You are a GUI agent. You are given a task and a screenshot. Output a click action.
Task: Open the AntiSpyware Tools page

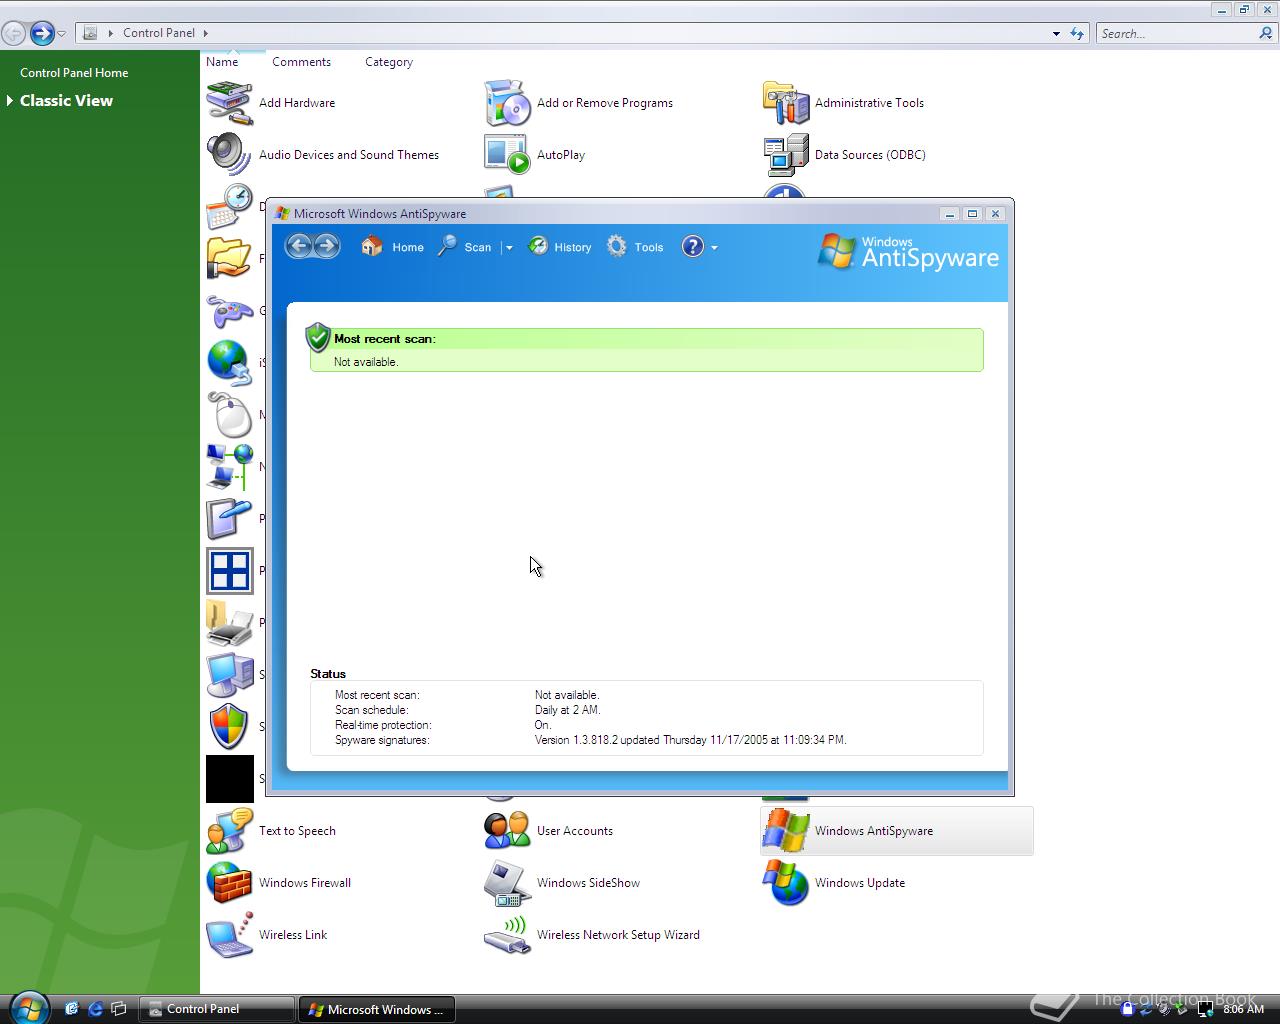click(635, 247)
